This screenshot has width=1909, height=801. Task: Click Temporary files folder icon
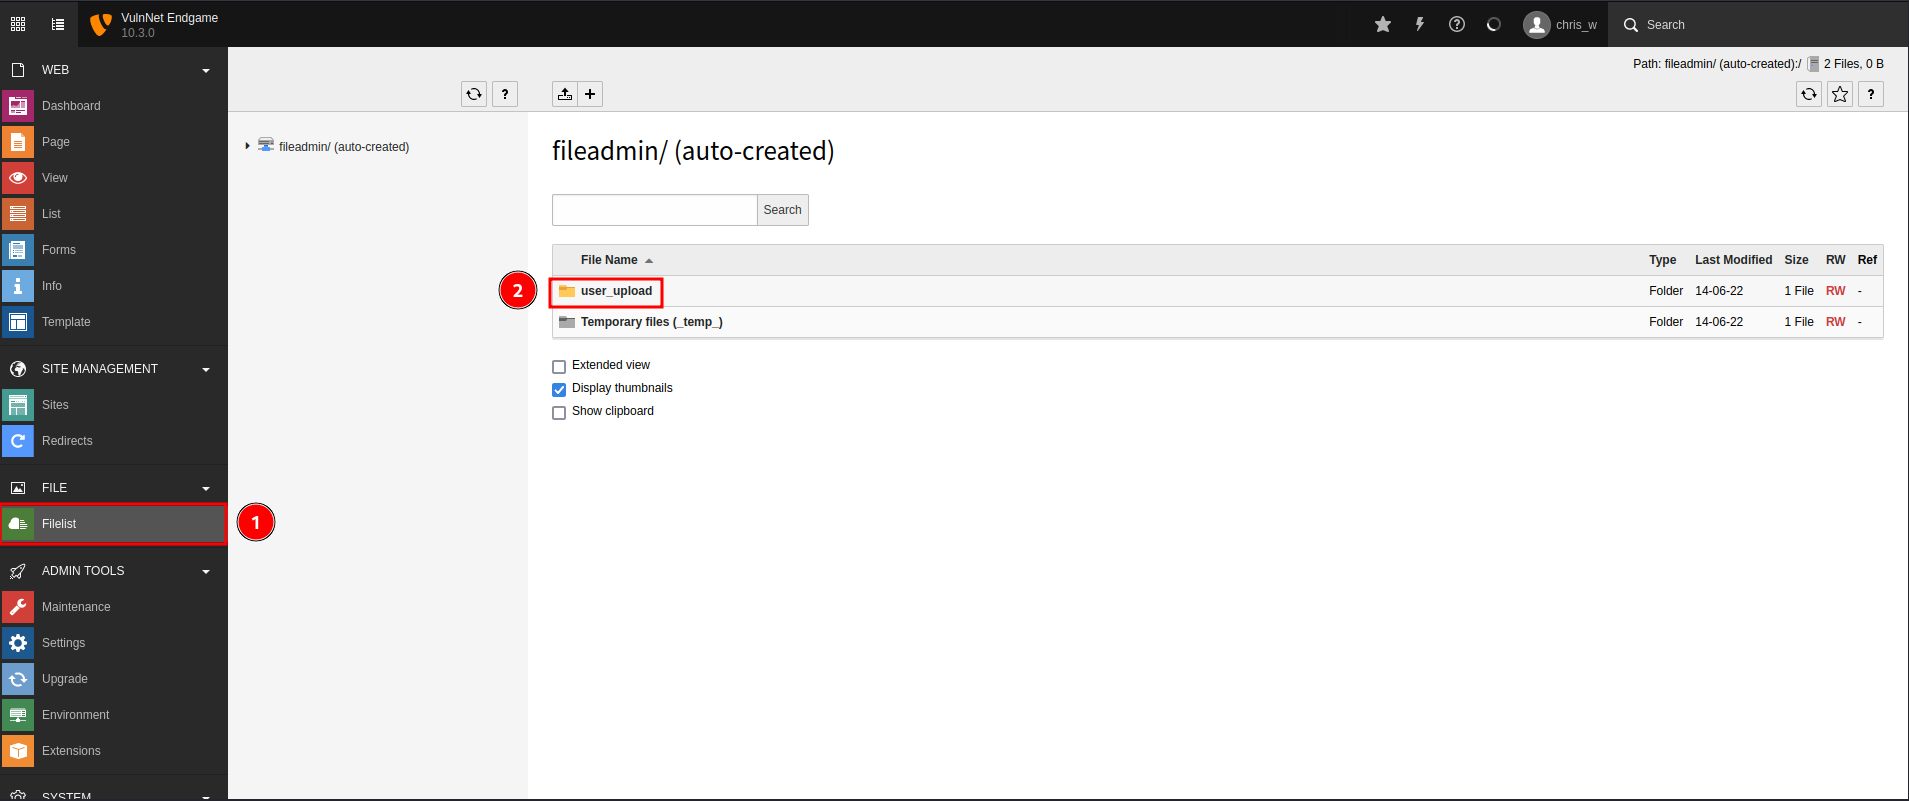point(567,322)
